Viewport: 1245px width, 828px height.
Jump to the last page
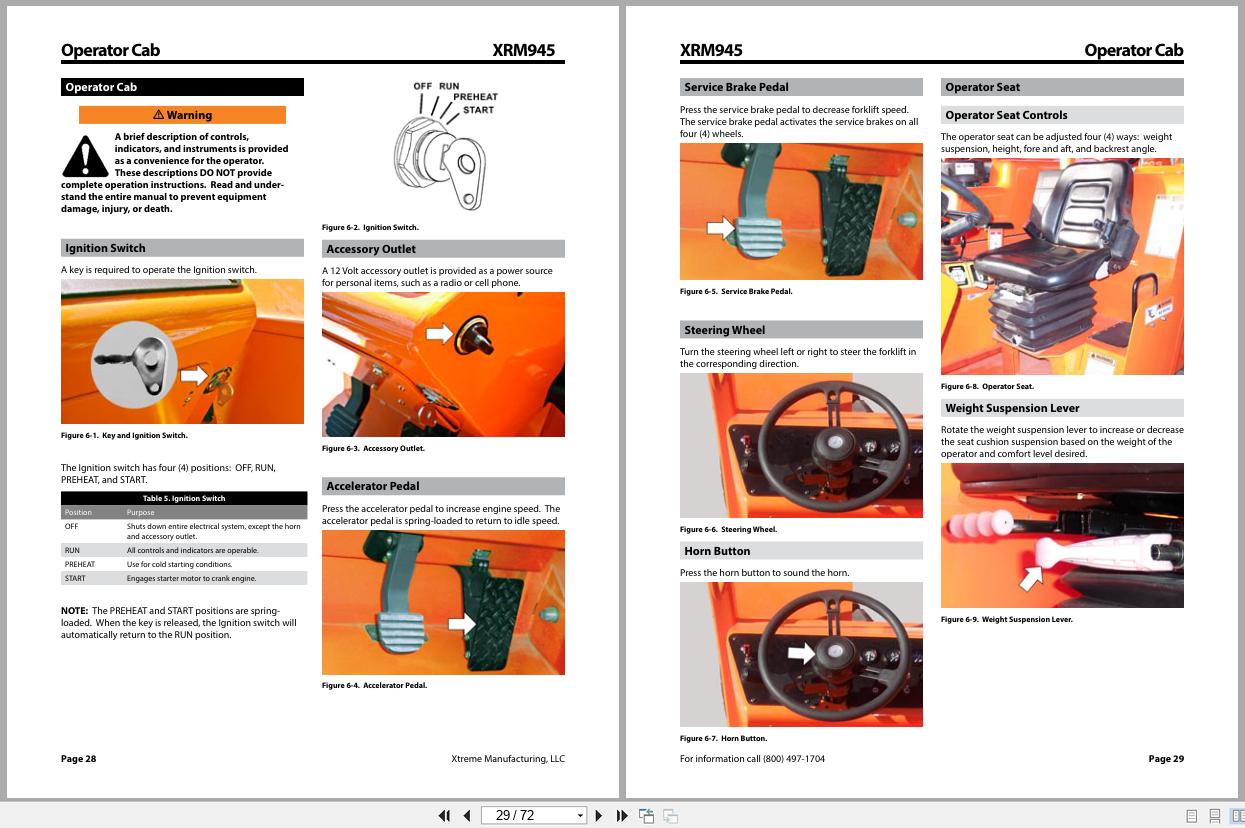620,816
